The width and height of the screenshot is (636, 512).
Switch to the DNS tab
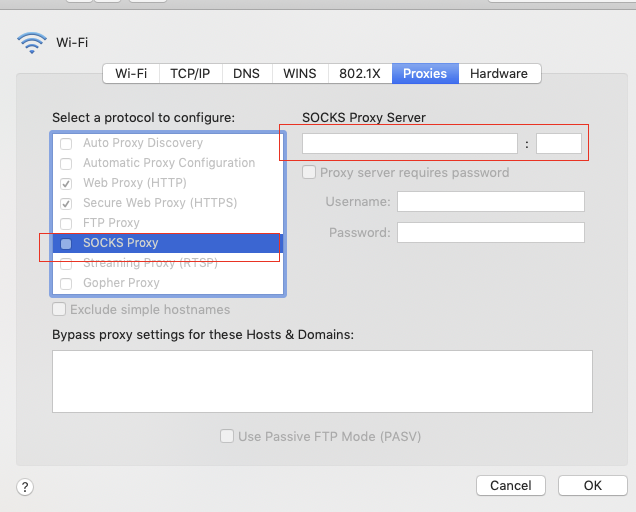(246, 73)
